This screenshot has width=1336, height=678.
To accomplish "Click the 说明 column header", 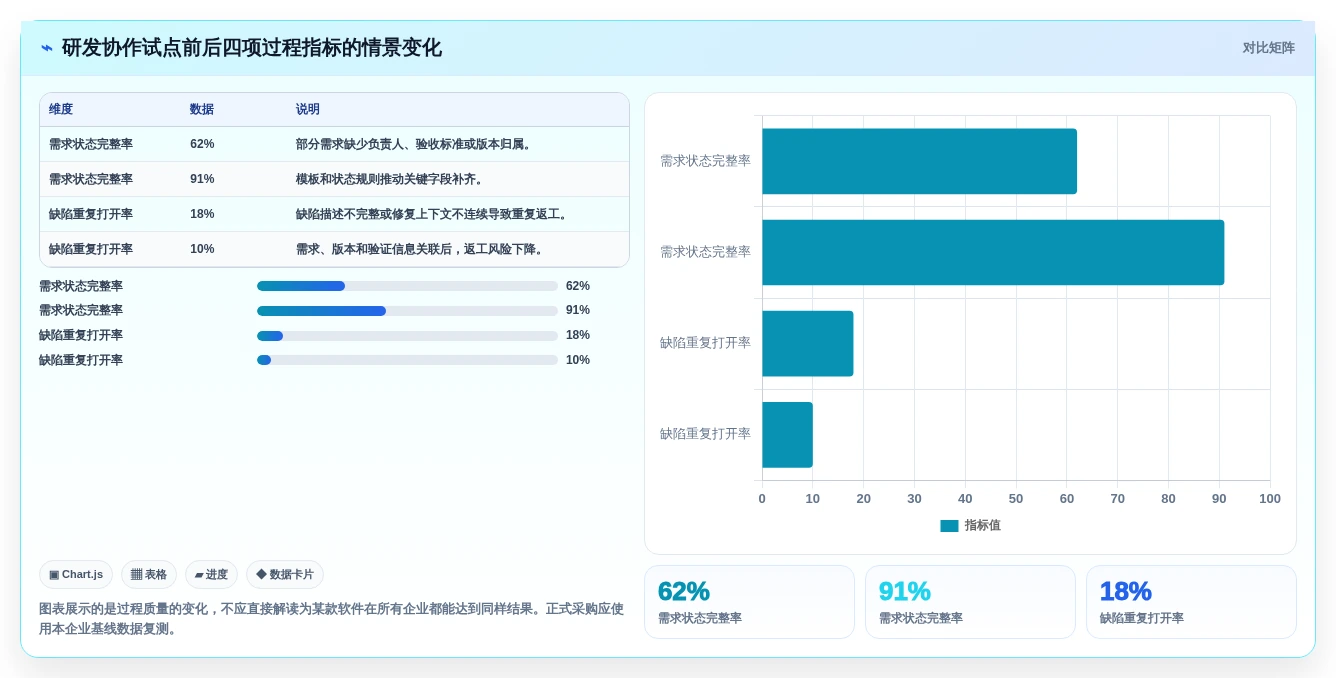I will [x=308, y=109].
